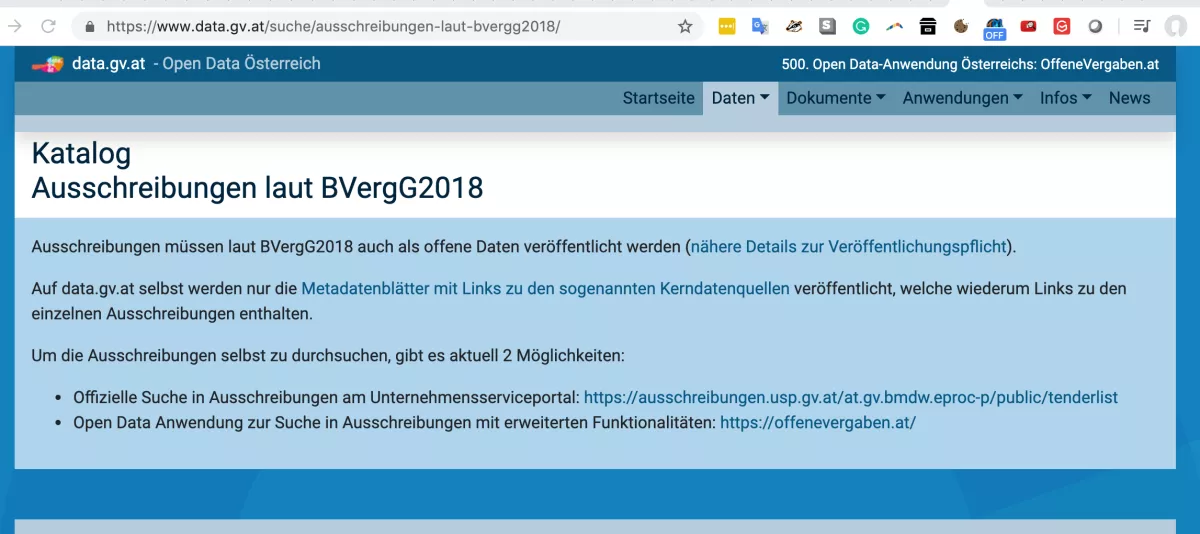Open the ausschreibungen.usp.gv.at tenderlist link
This screenshot has height=534, width=1200.
[851, 398]
